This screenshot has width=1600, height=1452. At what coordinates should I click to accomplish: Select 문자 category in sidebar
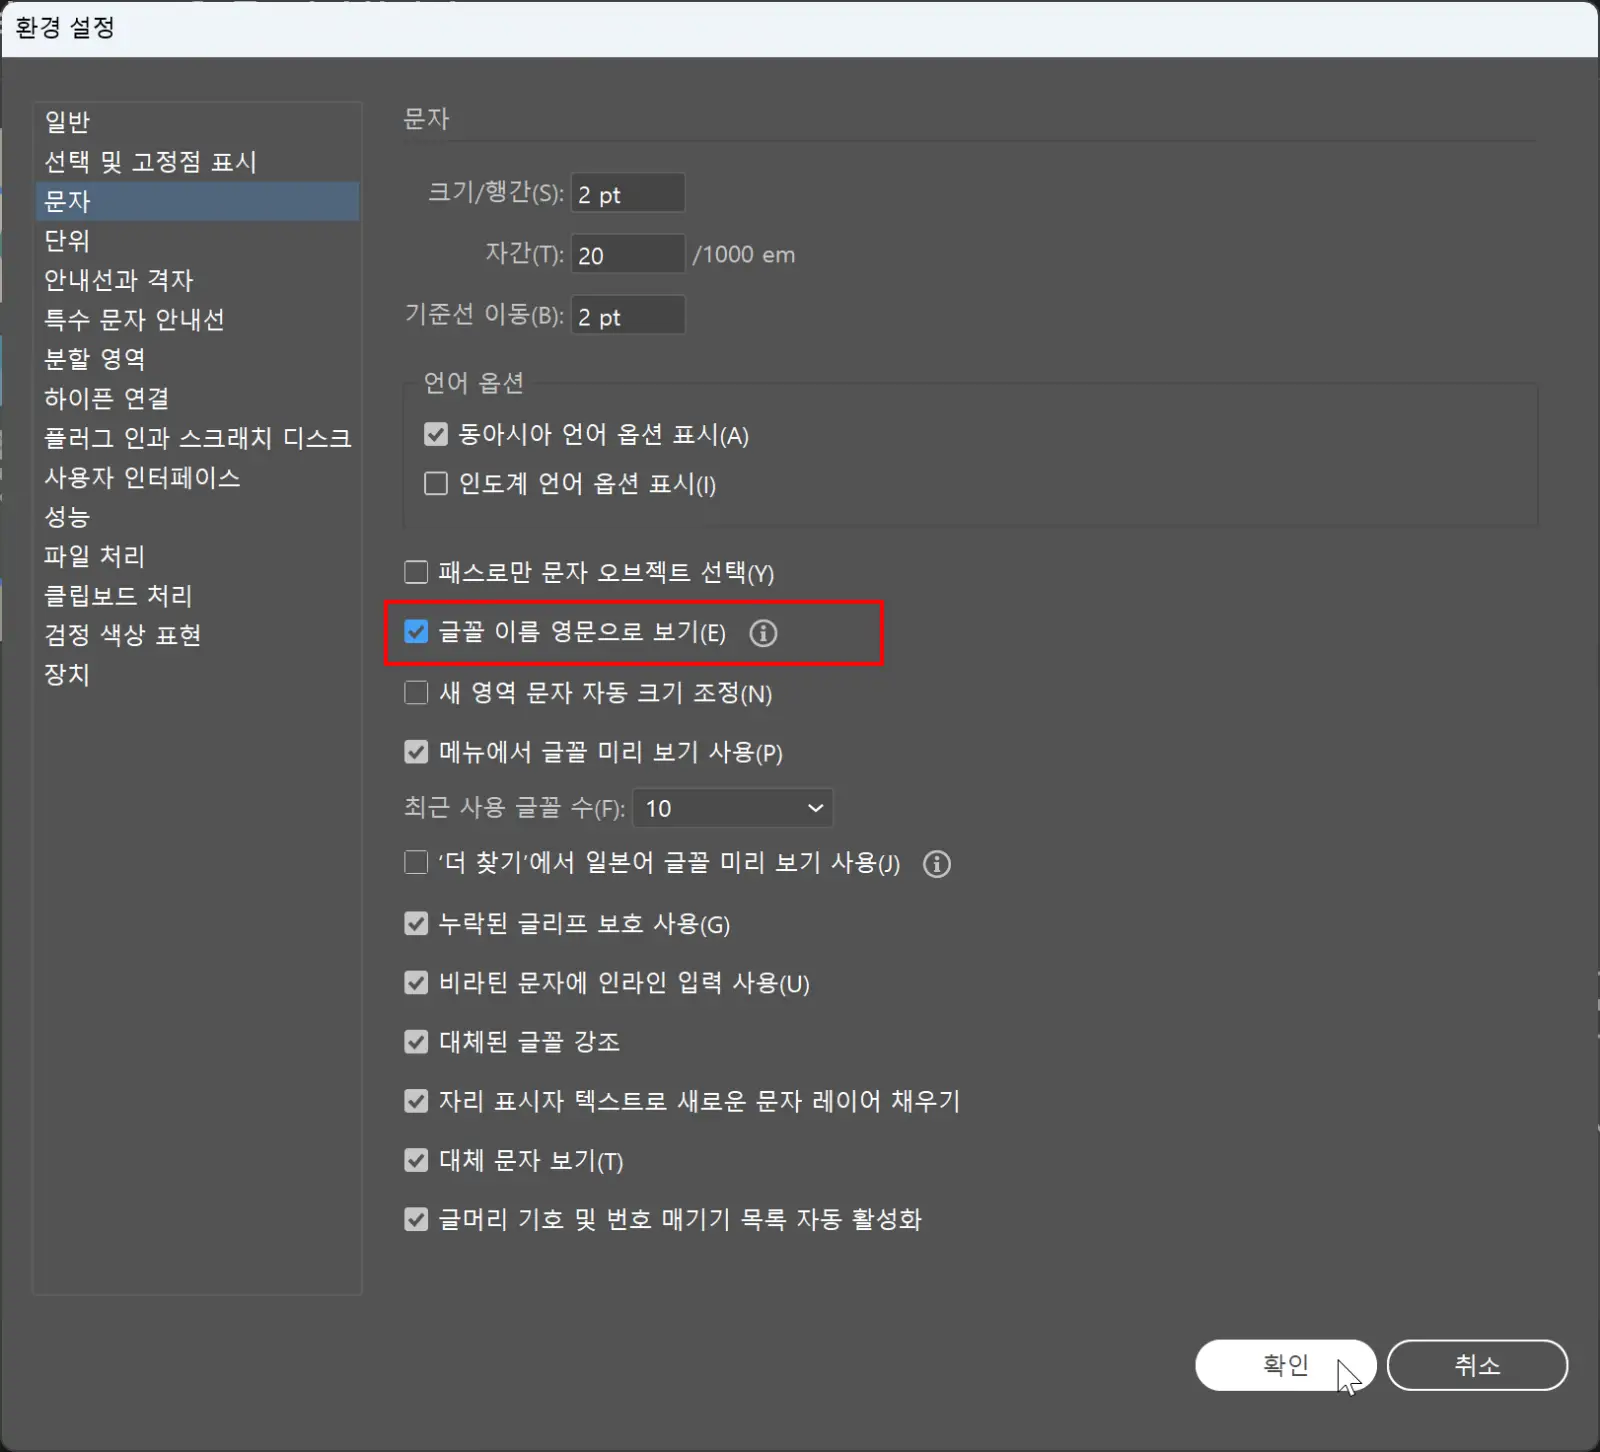coord(197,201)
